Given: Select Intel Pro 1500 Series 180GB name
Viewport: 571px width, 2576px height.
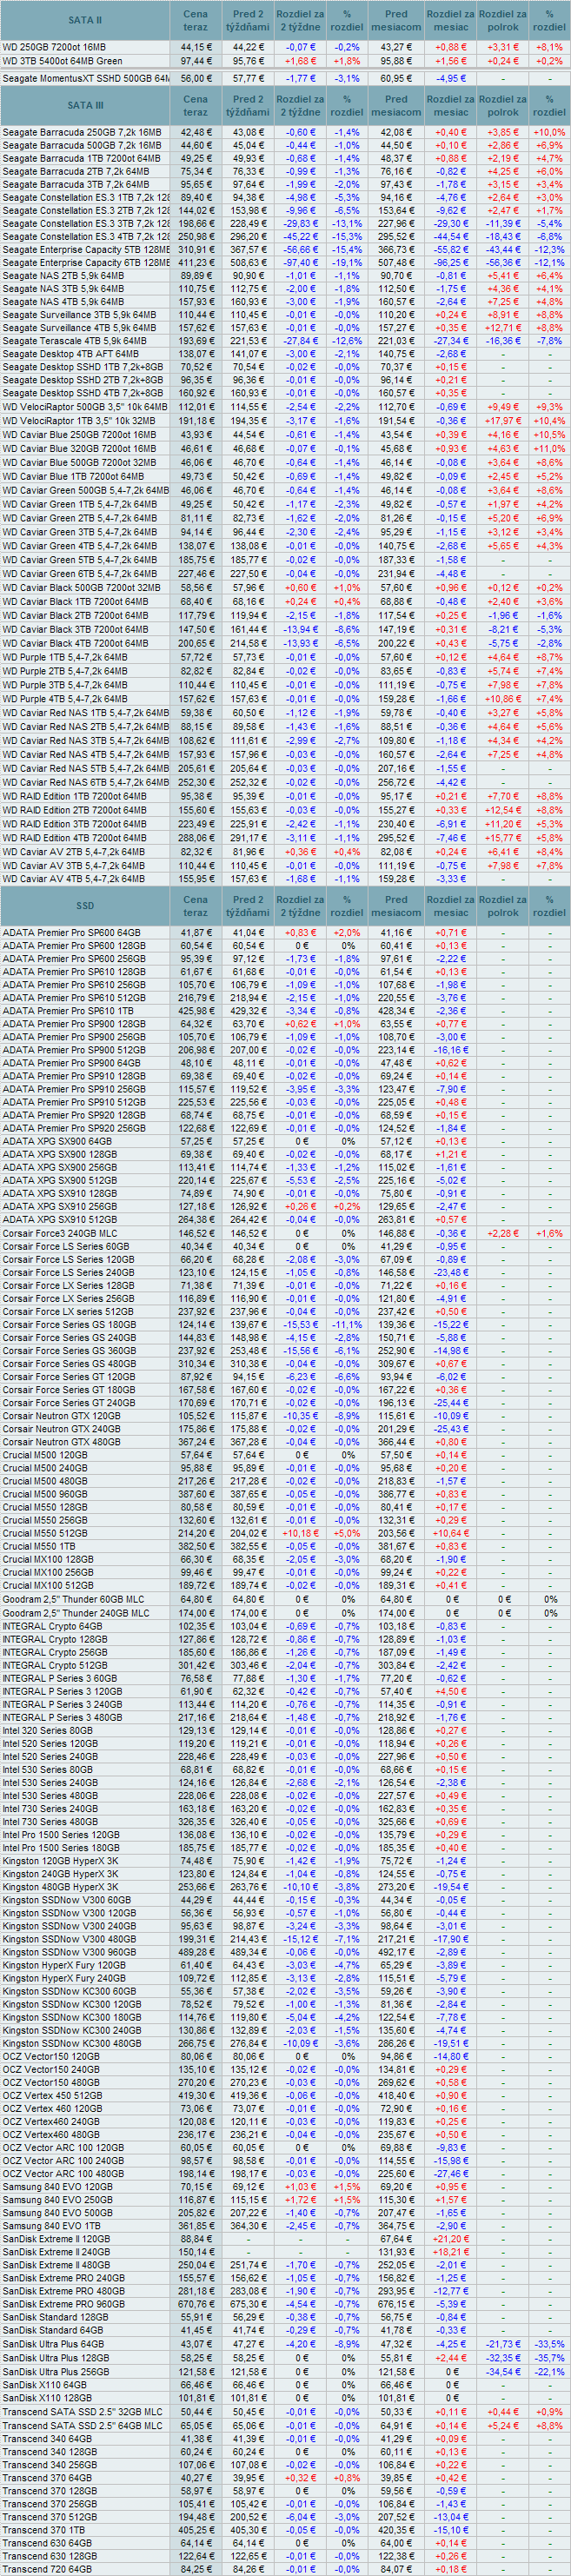Looking at the screenshot, I should click(x=61, y=1848).
